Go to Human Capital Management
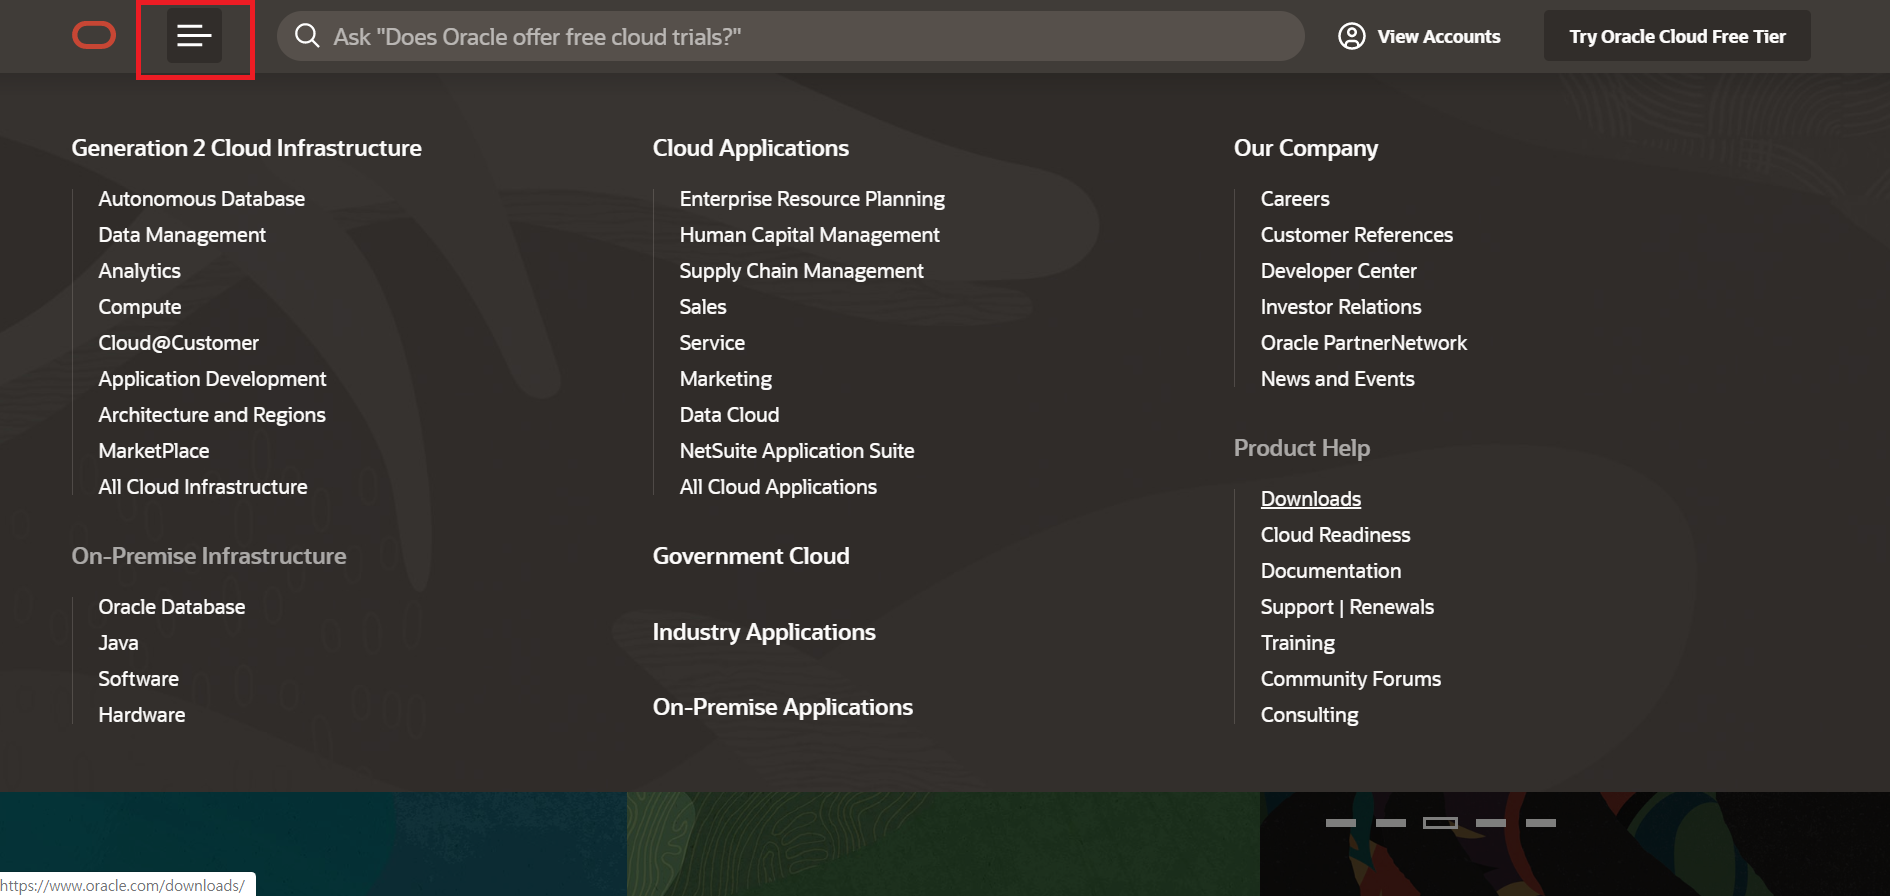This screenshot has height=896, width=1890. tap(809, 235)
